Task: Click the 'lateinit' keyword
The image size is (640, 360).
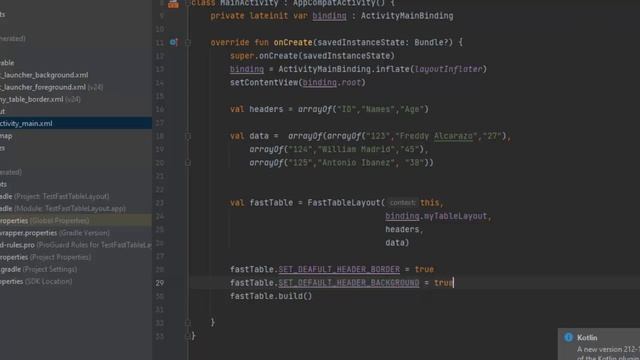Action: 269,16
